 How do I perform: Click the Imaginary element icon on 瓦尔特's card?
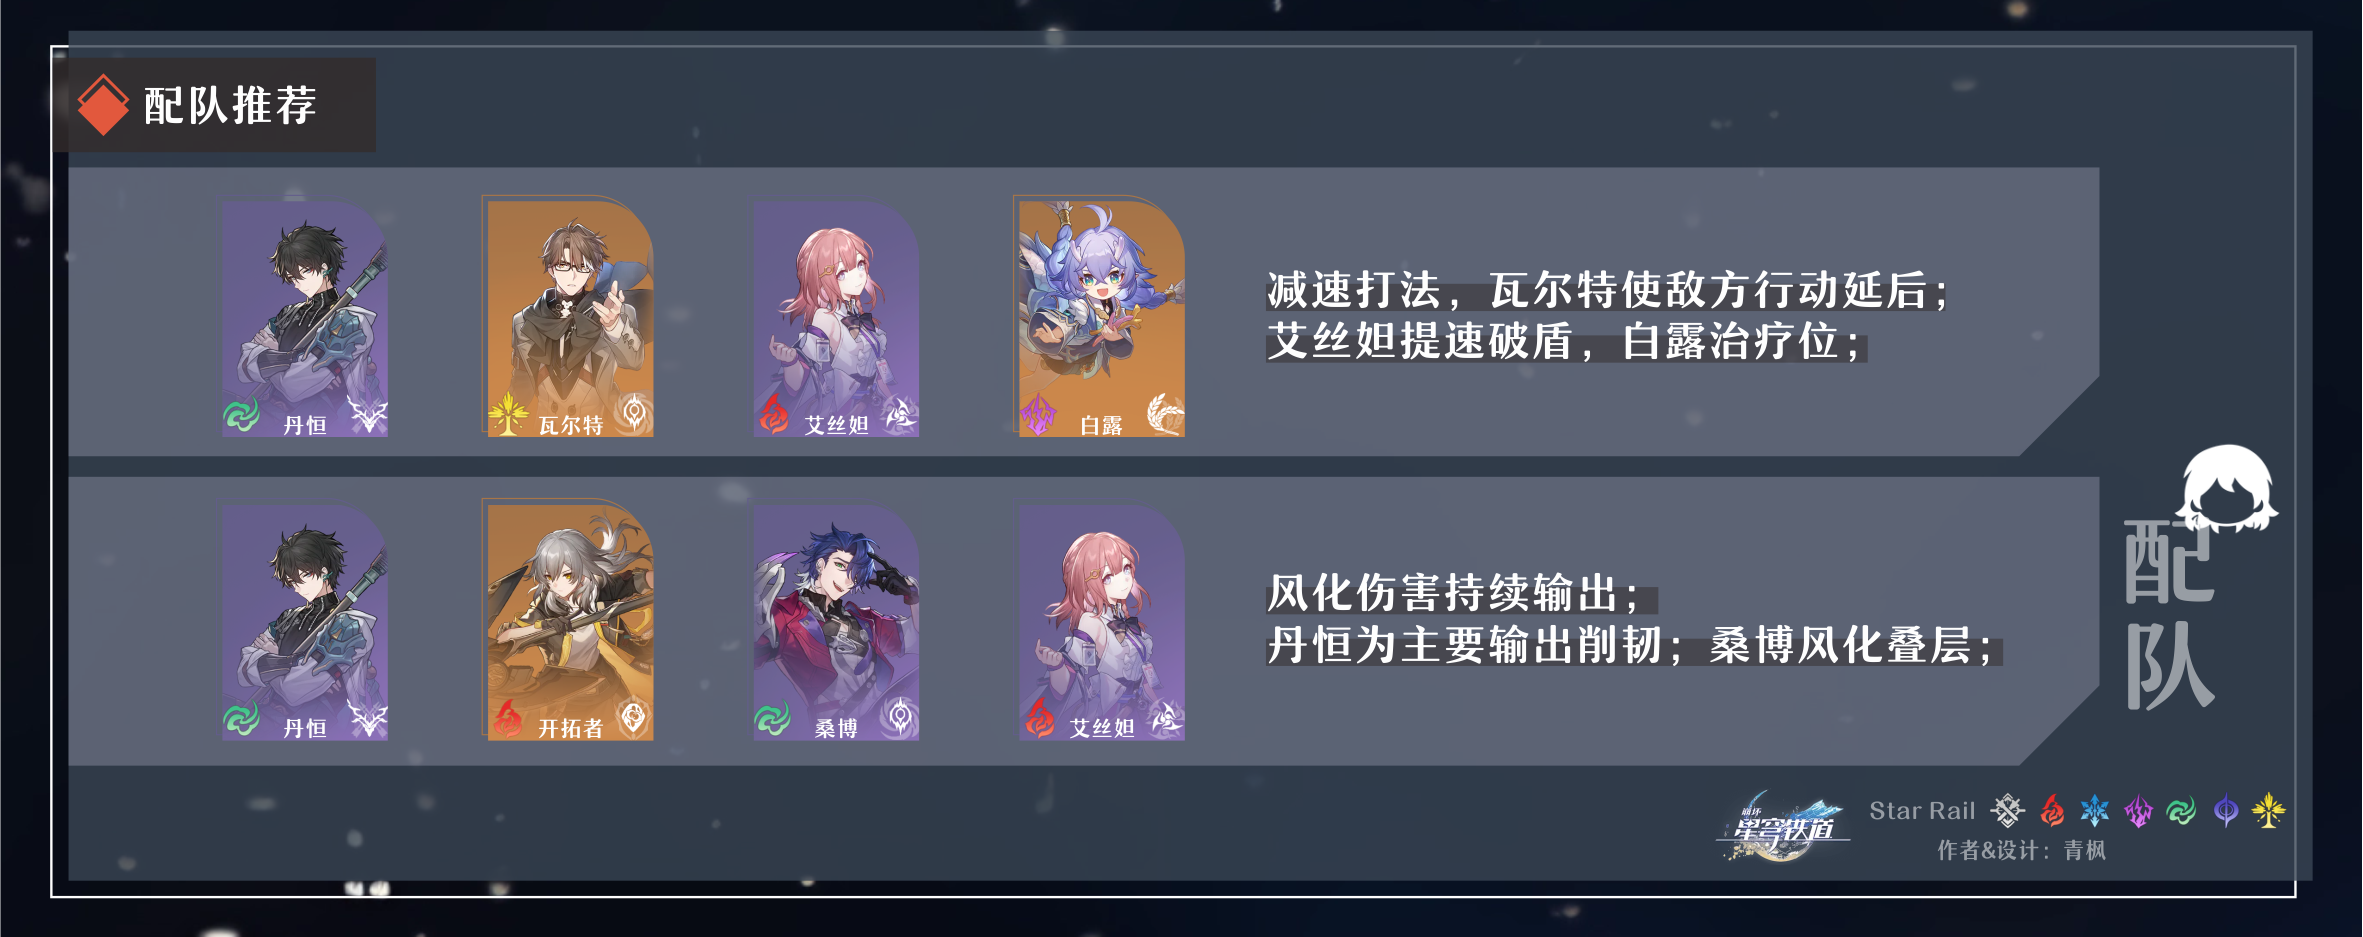point(508,414)
